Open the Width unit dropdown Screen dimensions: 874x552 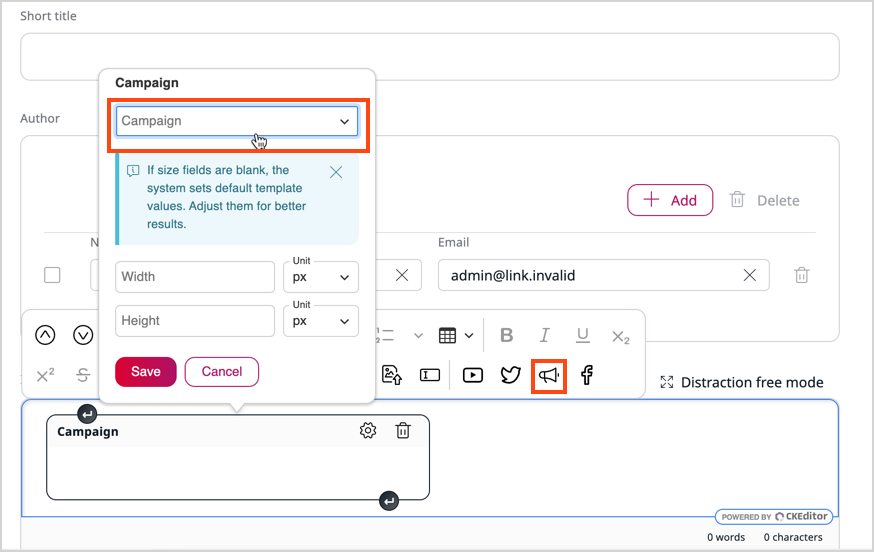coord(321,277)
